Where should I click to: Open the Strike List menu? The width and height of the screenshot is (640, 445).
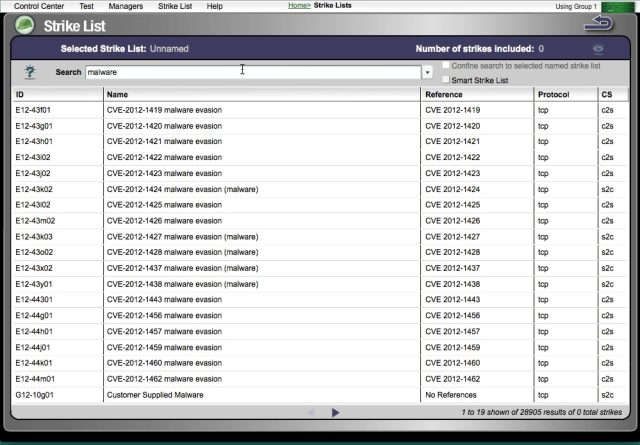pos(175,6)
